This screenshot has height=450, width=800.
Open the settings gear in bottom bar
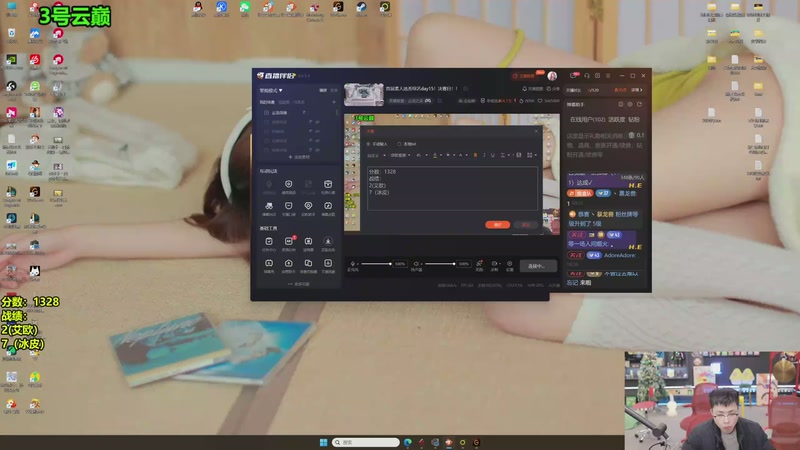pyautogui.click(x=509, y=264)
